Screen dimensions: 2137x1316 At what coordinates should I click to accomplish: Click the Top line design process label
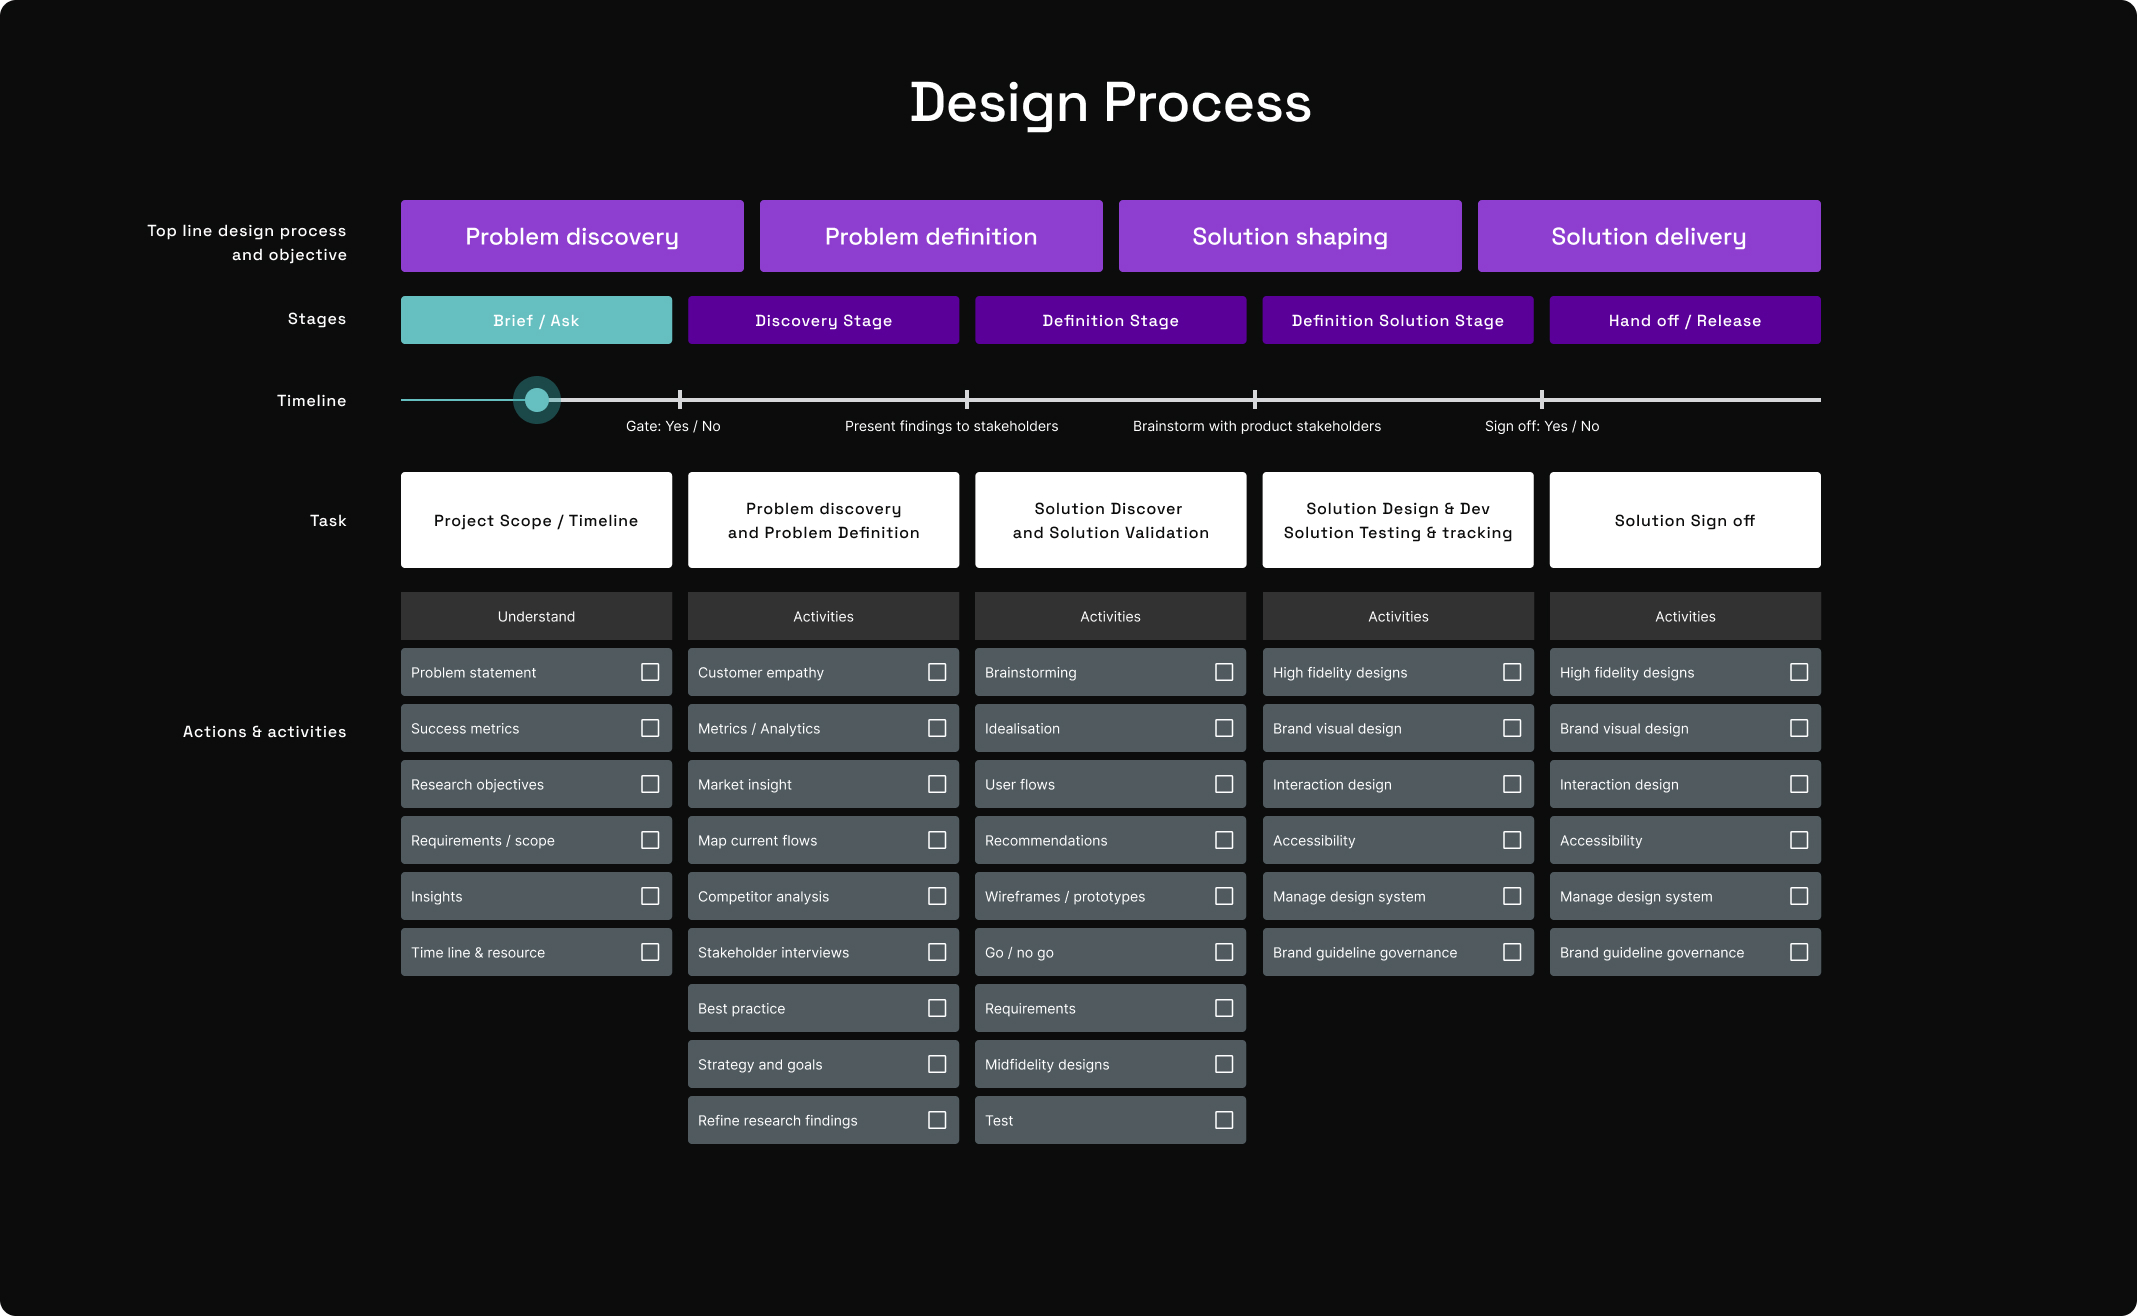[247, 243]
